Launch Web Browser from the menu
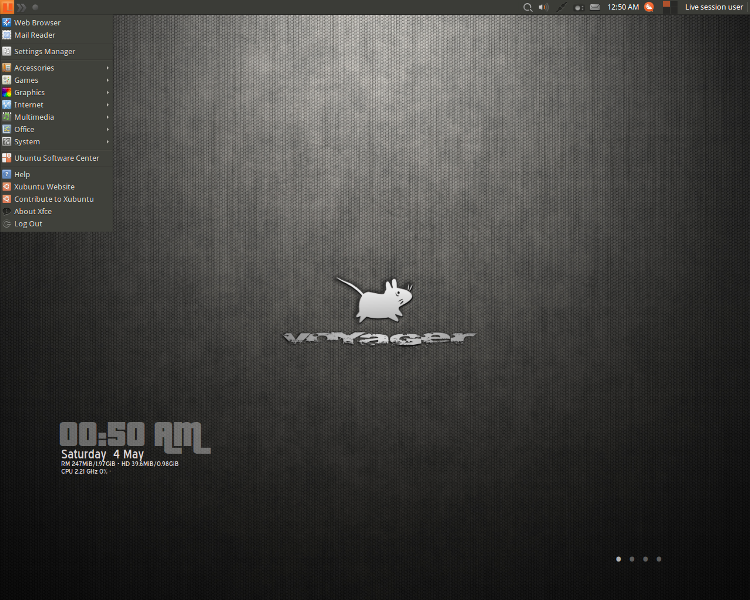This screenshot has height=600, width=750. point(56,22)
